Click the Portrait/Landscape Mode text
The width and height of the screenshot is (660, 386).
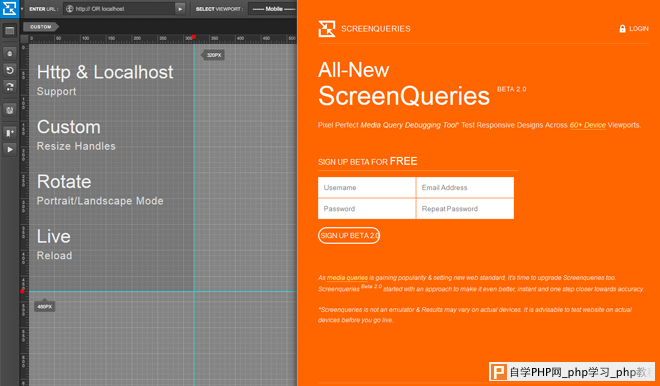click(100, 201)
